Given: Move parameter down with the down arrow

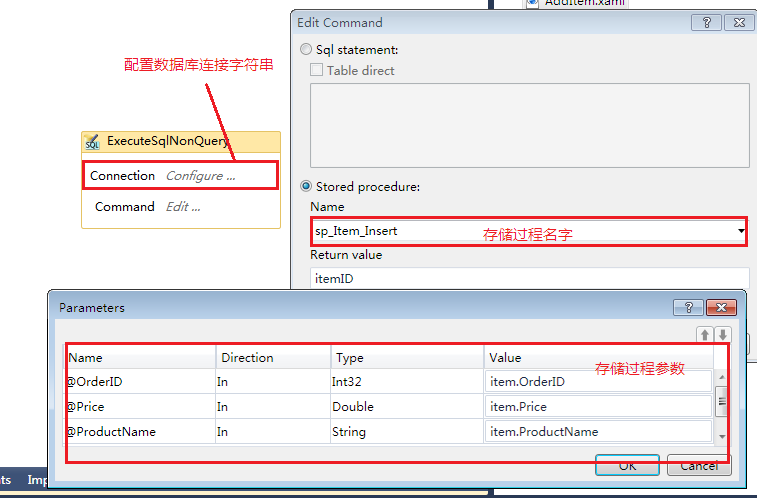Looking at the screenshot, I should click(723, 334).
